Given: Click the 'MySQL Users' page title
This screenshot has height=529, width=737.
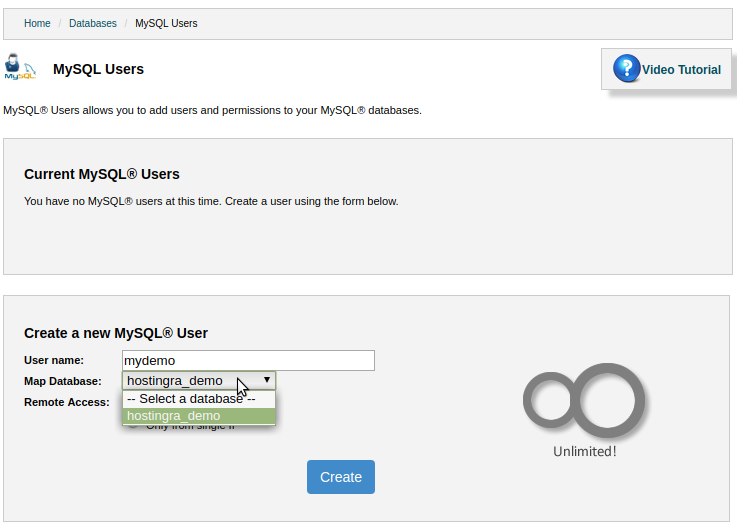Looking at the screenshot, I should pyautogui.click(x=98, y=69).
